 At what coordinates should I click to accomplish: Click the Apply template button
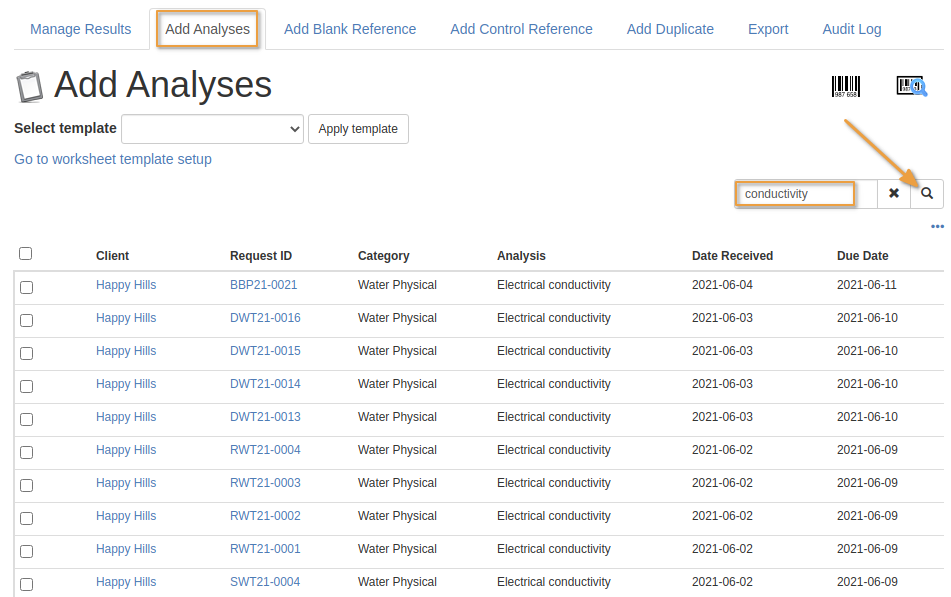tap(358, 128)
